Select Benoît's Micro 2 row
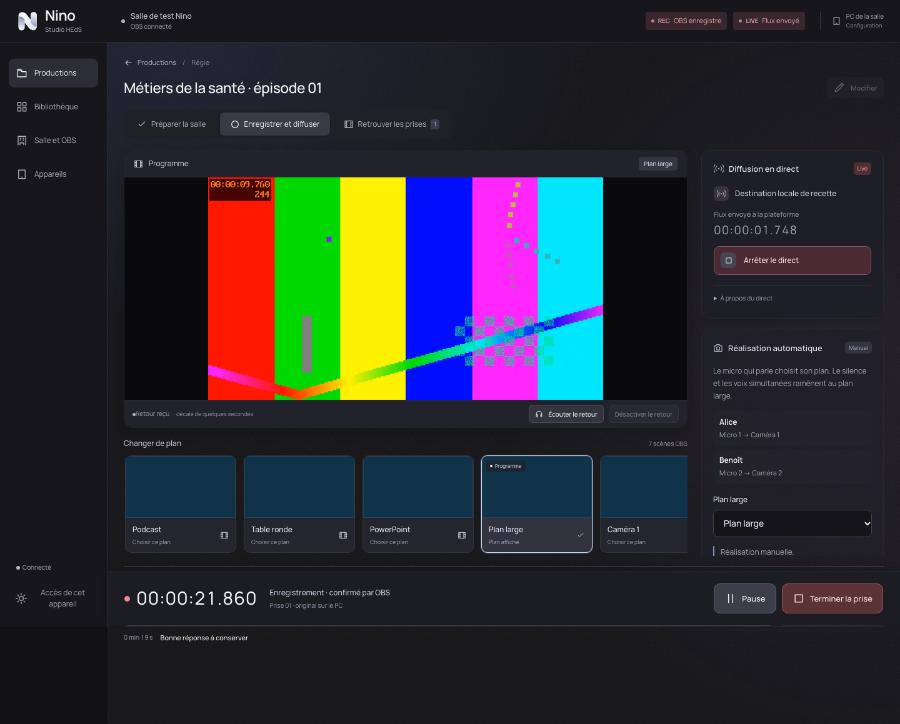 [792, 466]
